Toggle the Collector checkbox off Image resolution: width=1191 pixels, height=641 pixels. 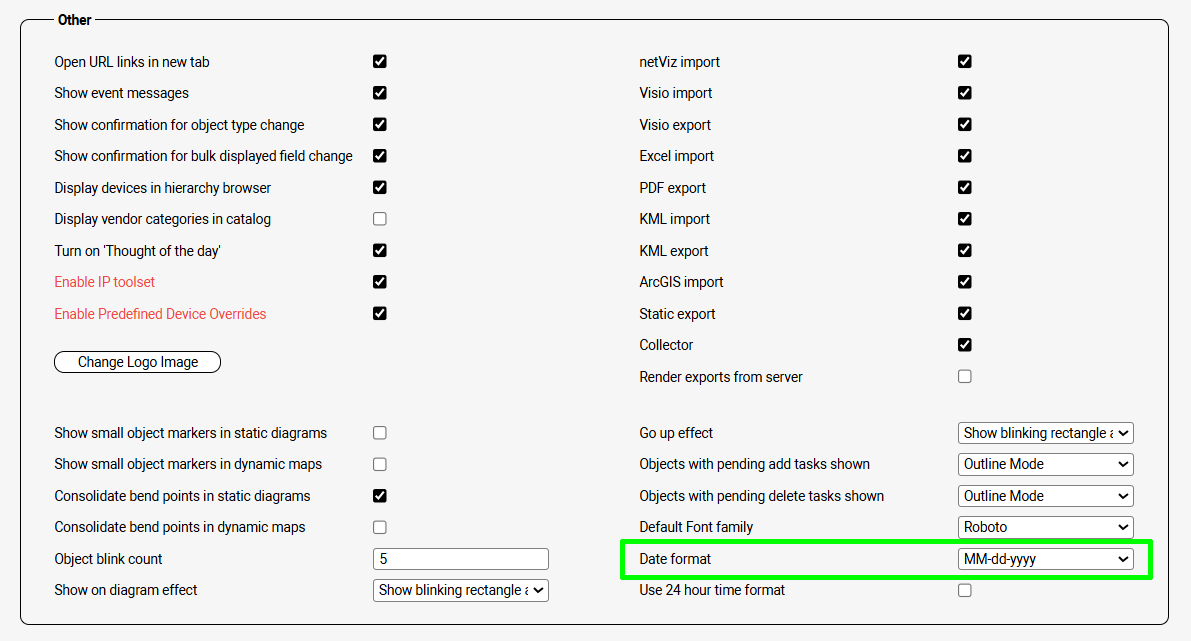point(965,345)
